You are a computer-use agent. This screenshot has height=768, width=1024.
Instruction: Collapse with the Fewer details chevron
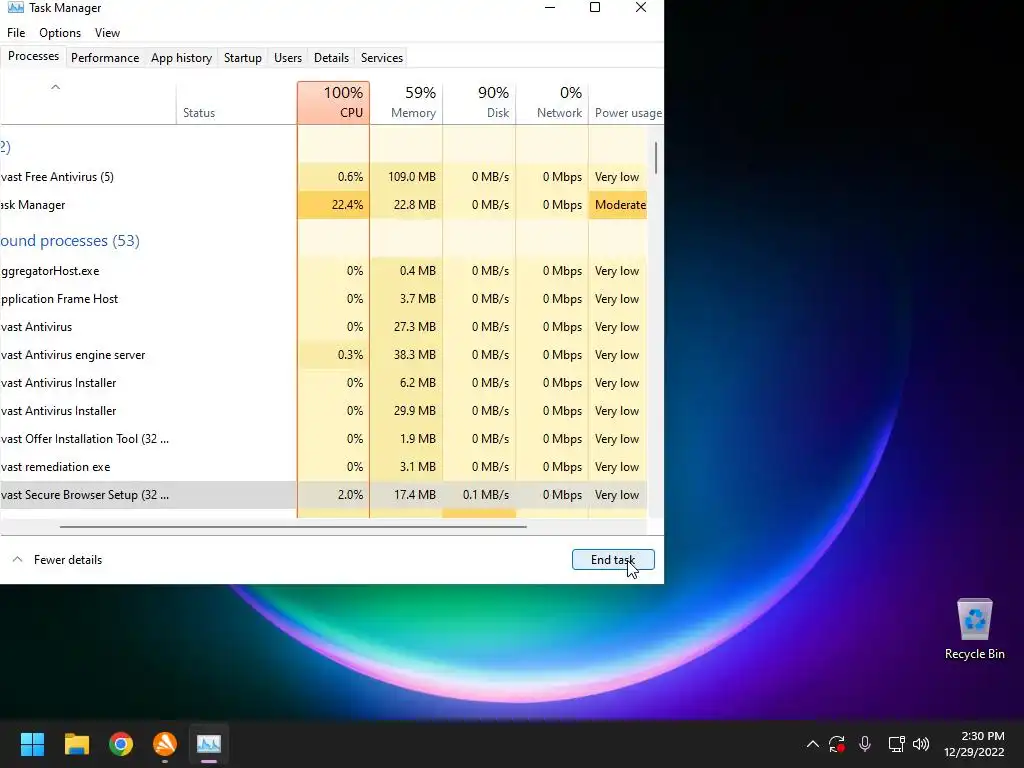click(x=18, y=560)
